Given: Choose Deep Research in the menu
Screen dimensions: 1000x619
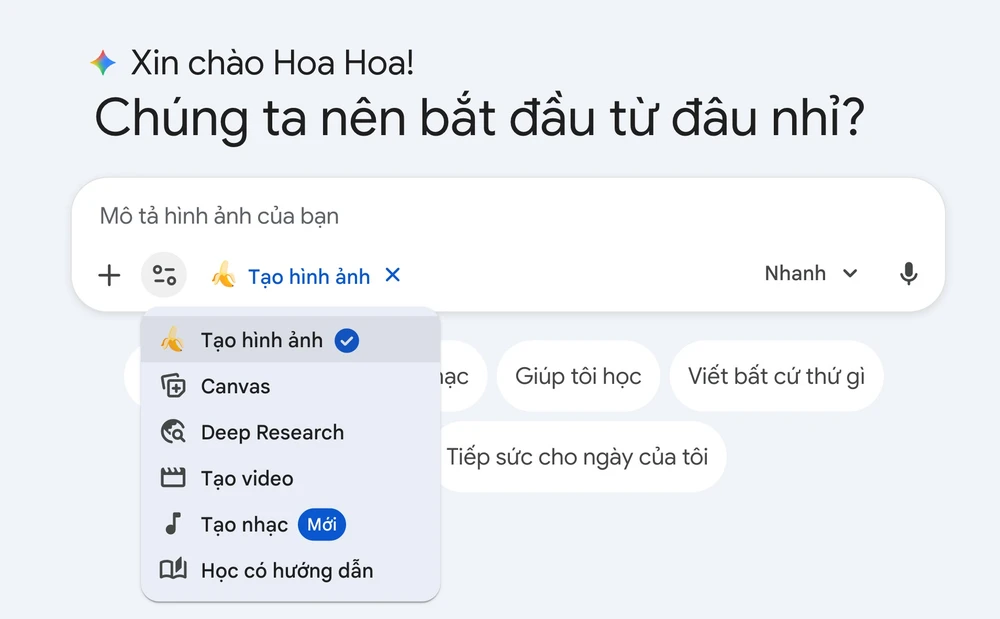Looking at the screenshot, I should point(275,432).
